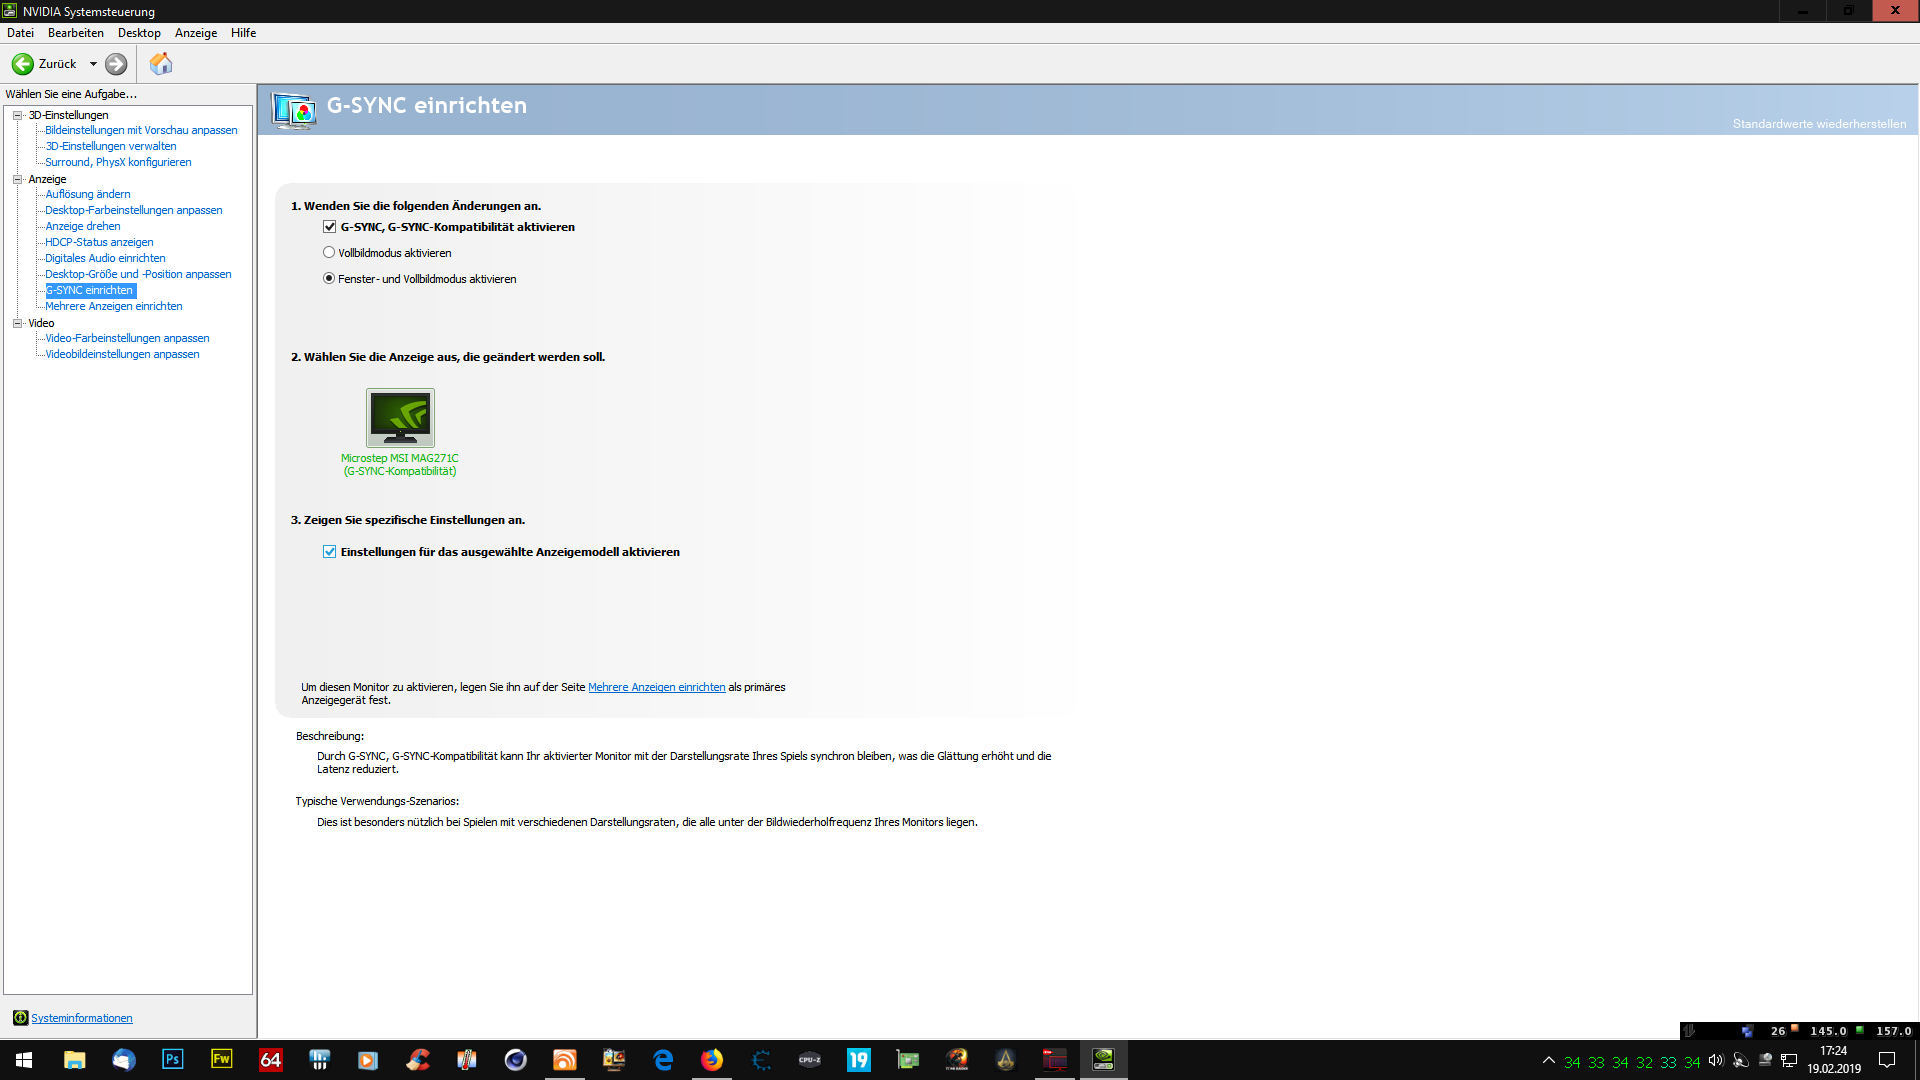Viewport: 1920px width, 1080px height.
Task: Open the Systeminformationen link
Action: click(x=82, y=1018)
